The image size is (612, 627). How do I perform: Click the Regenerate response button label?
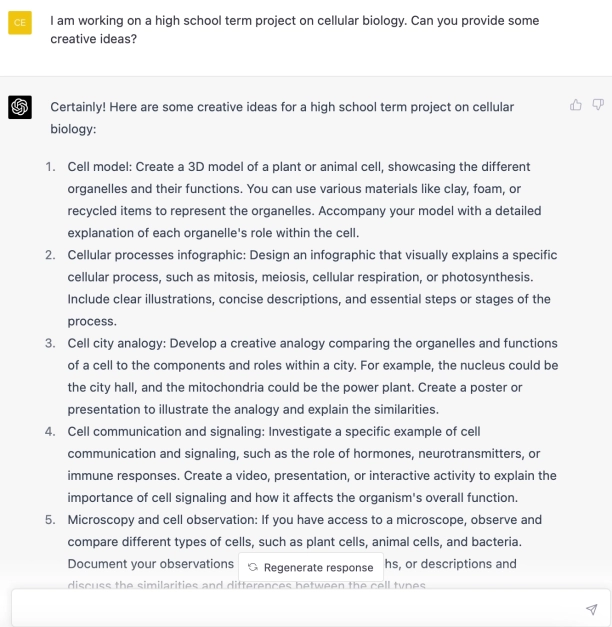[318, 567]
